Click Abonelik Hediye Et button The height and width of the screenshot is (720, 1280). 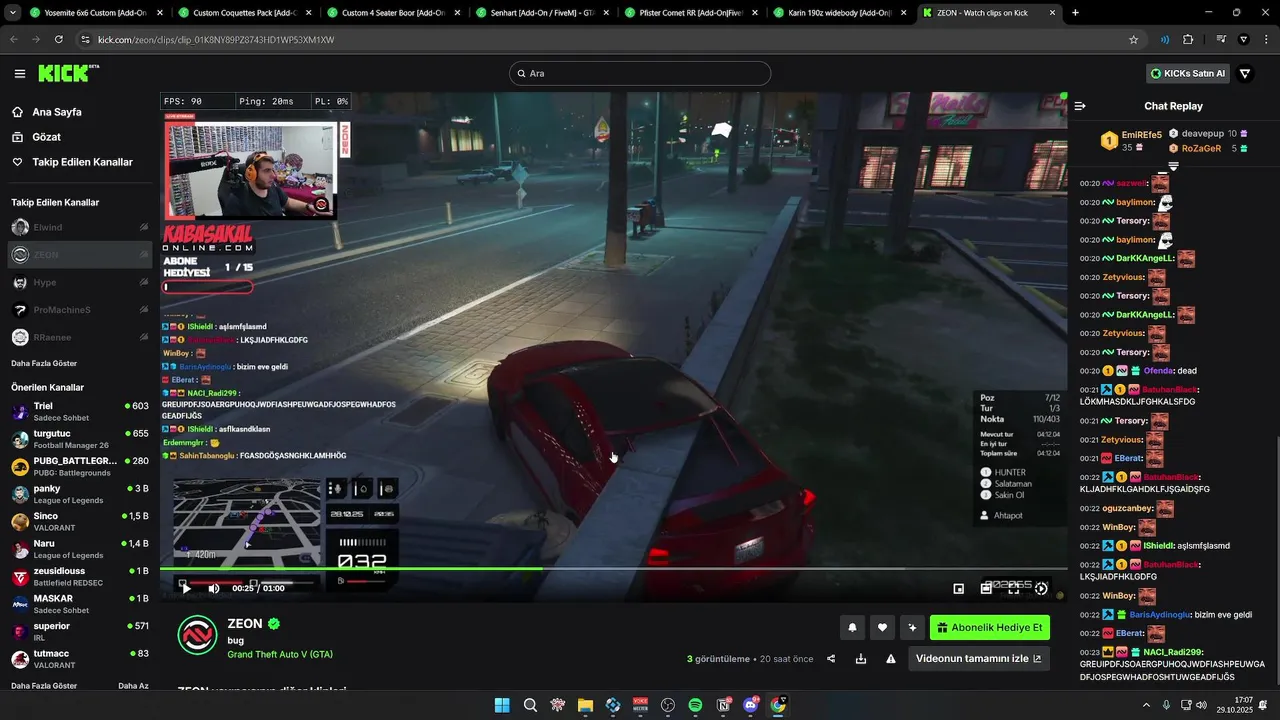pos(990,628)
